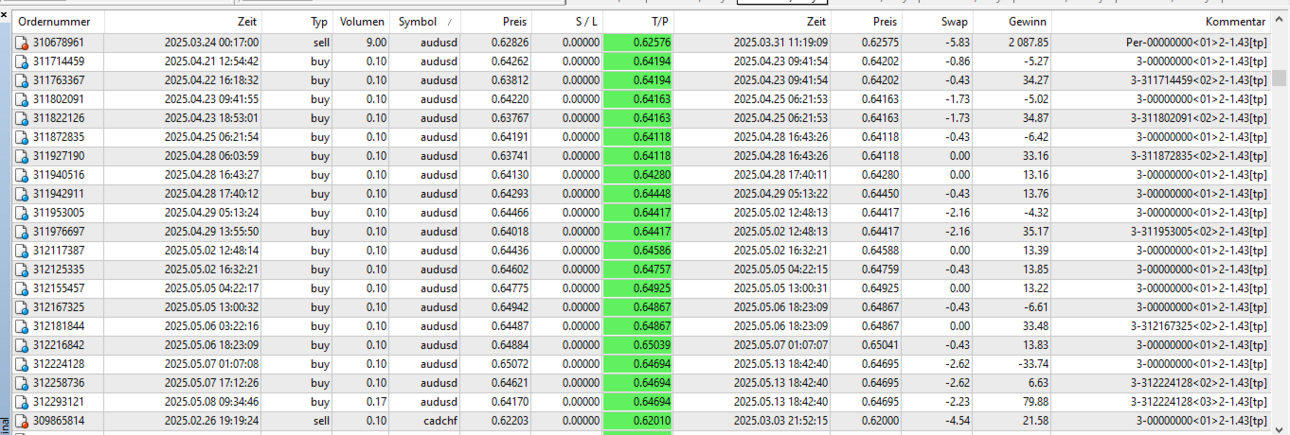Select the swap value -5.83
Viewport: 1290px width, 435px height.
(955, 43)
